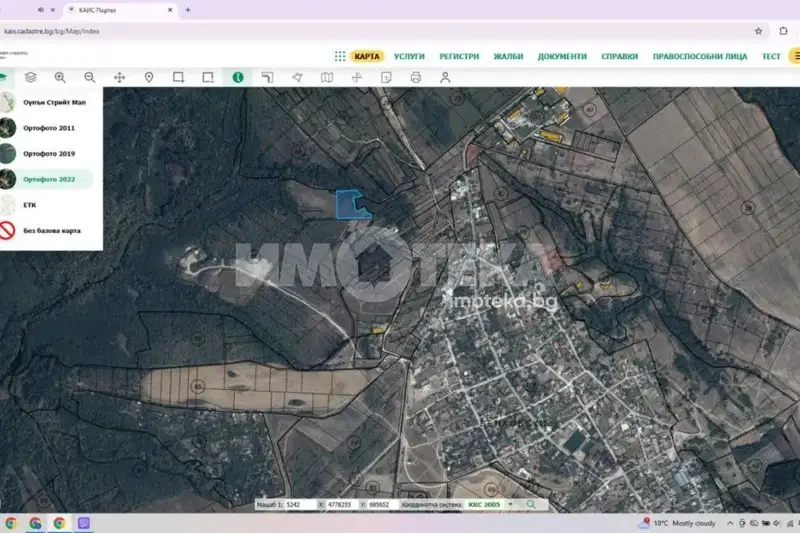Click the scale value field 5242
800x533 pixels.
pyautogui.click(x=301, y=504)
